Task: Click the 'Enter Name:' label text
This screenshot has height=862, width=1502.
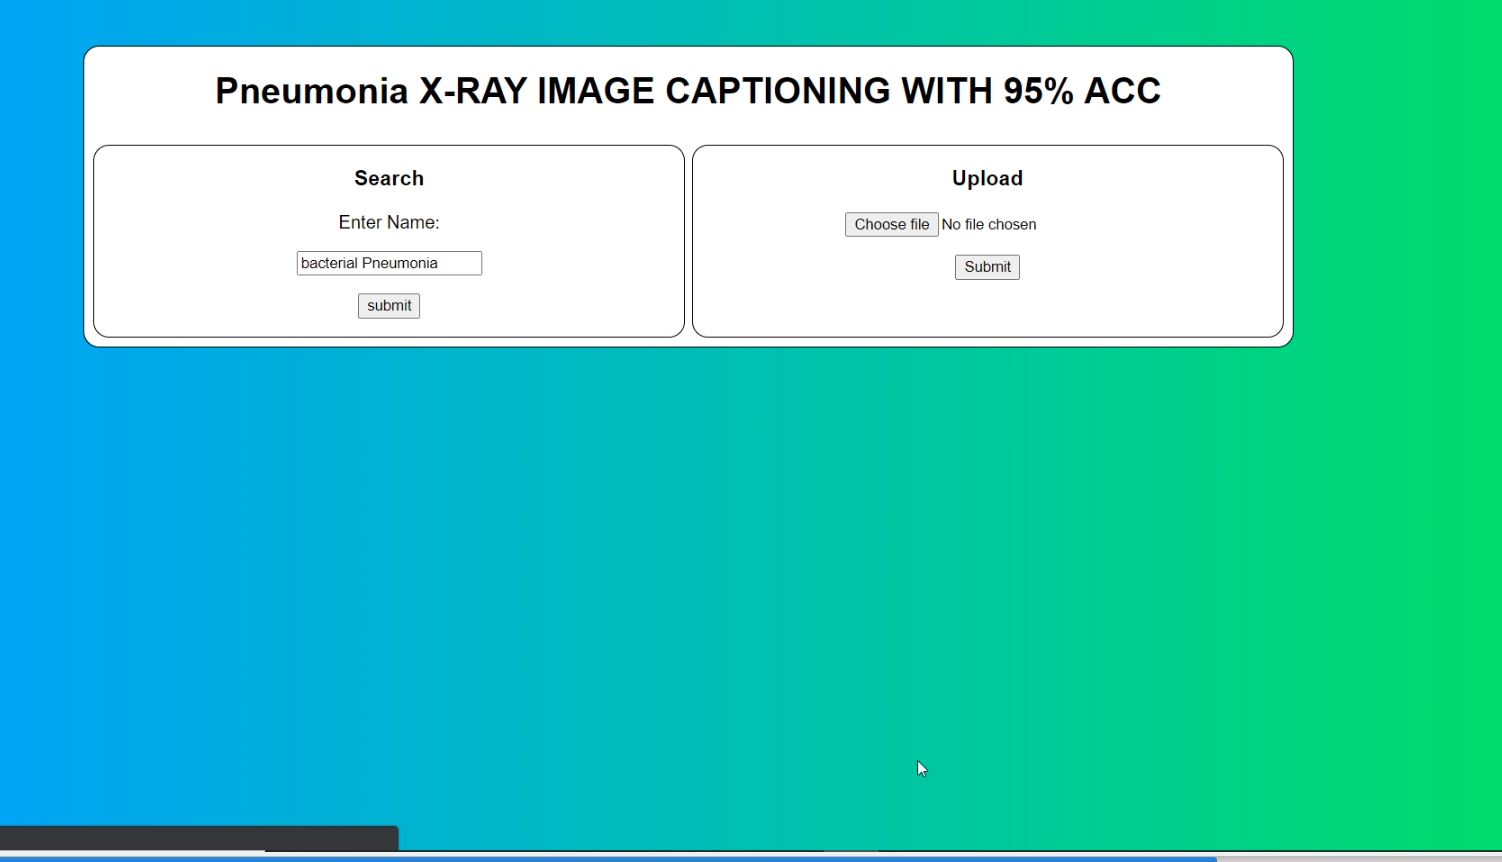Action: tap(389, 222)
